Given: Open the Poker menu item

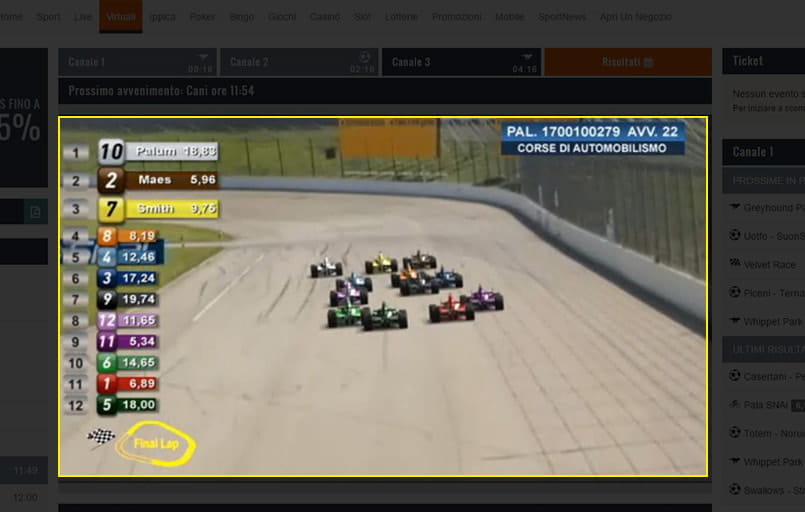Looking at the screenshot, I should [x=202, y=17].
